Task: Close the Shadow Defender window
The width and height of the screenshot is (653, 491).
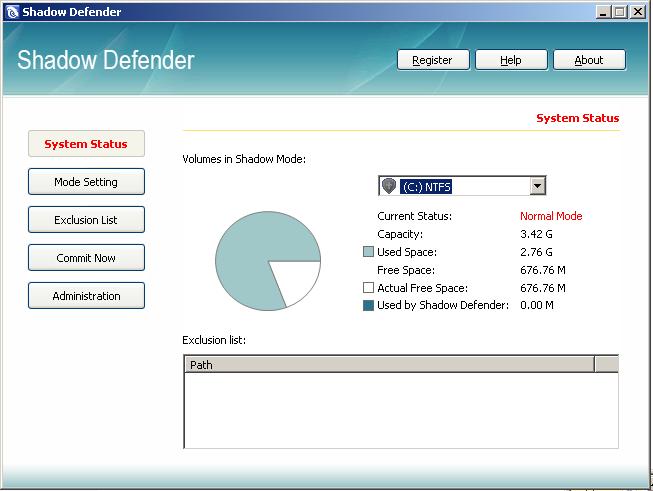Action: [638, 12]
